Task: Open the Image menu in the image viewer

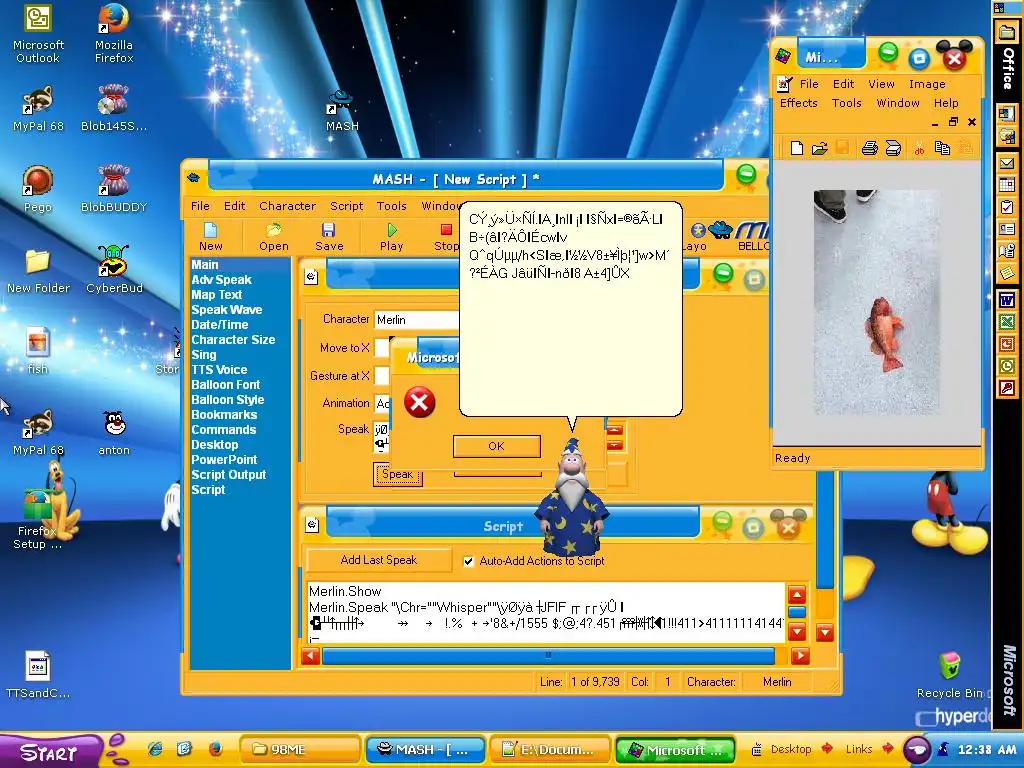Action: [x=927, y=84]
